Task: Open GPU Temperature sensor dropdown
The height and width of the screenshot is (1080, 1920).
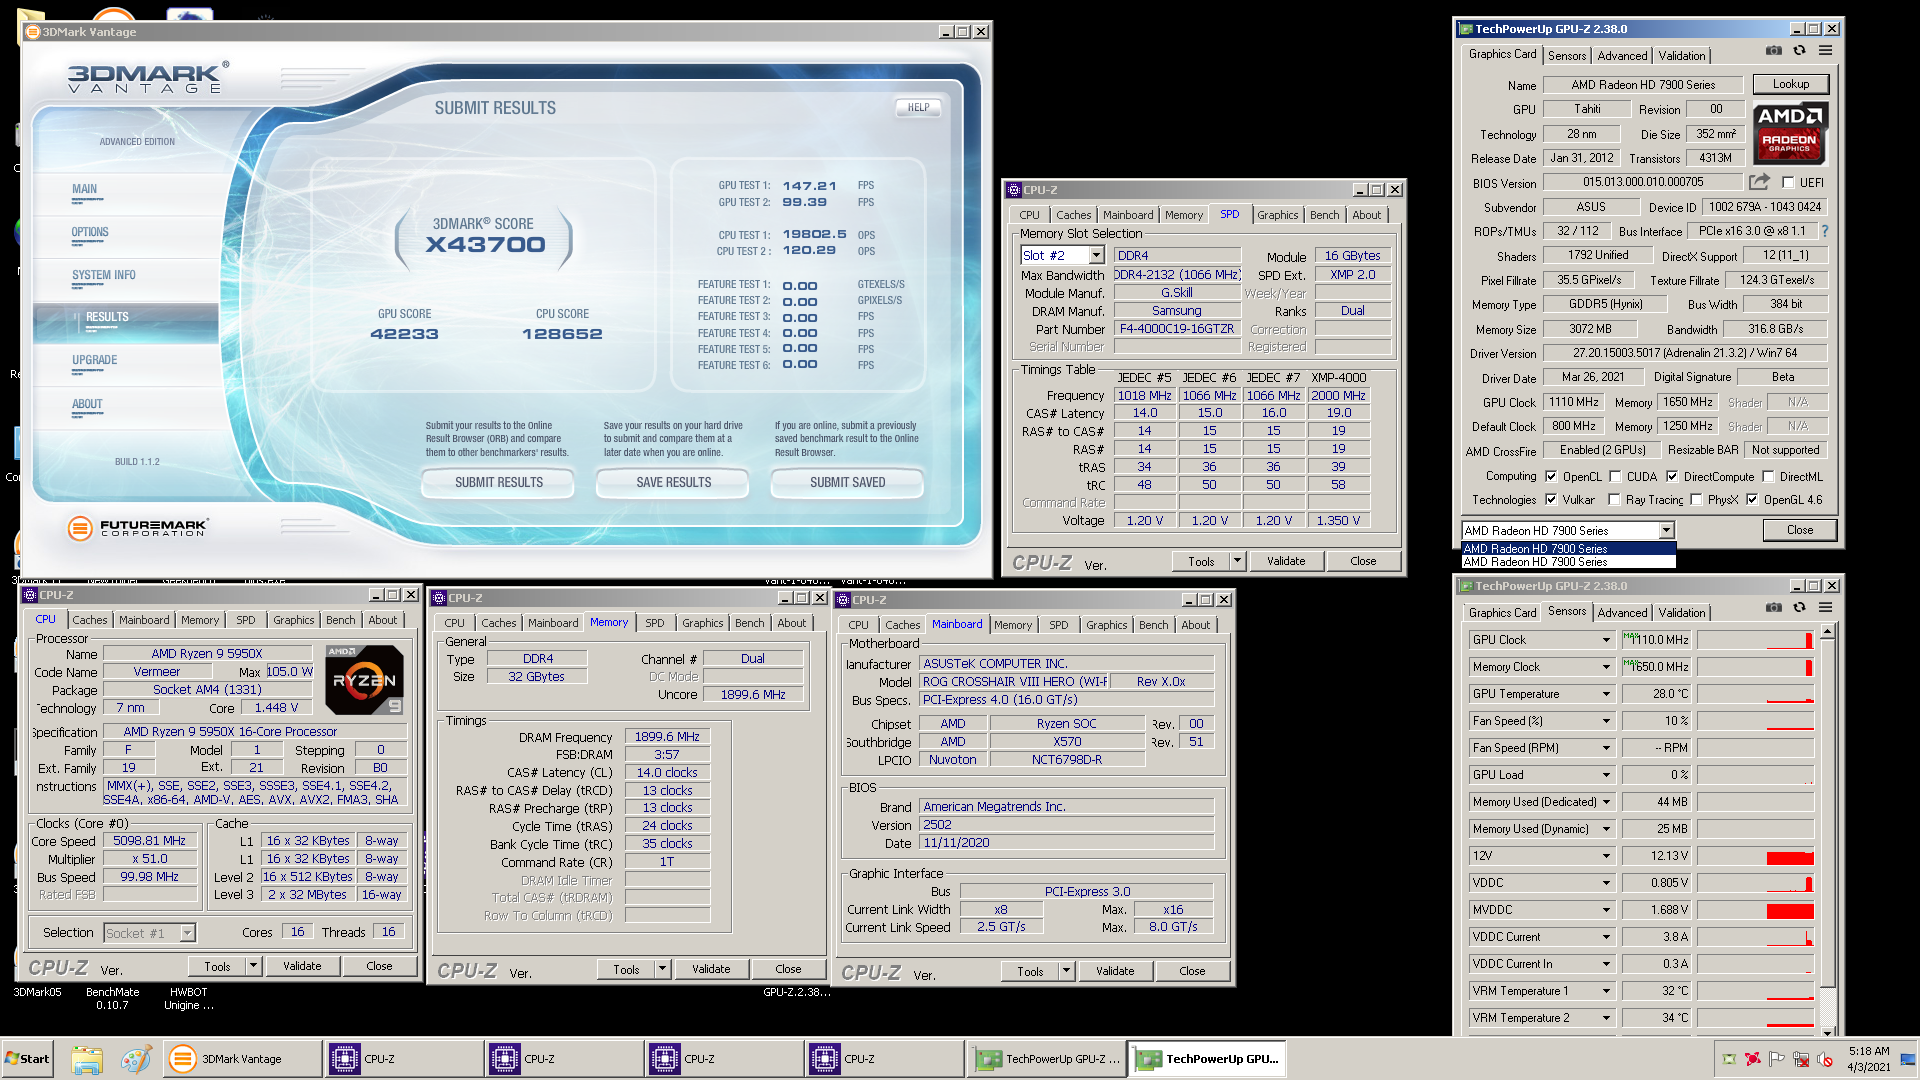Action: point(1607,694)
